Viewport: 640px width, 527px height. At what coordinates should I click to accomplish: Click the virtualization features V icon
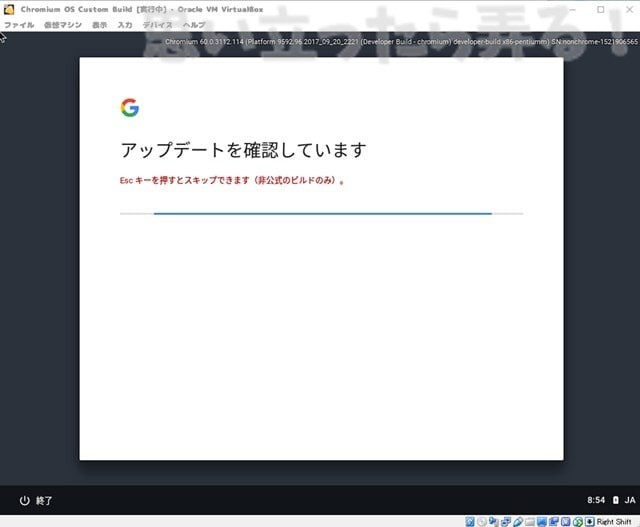coord(565,521)
